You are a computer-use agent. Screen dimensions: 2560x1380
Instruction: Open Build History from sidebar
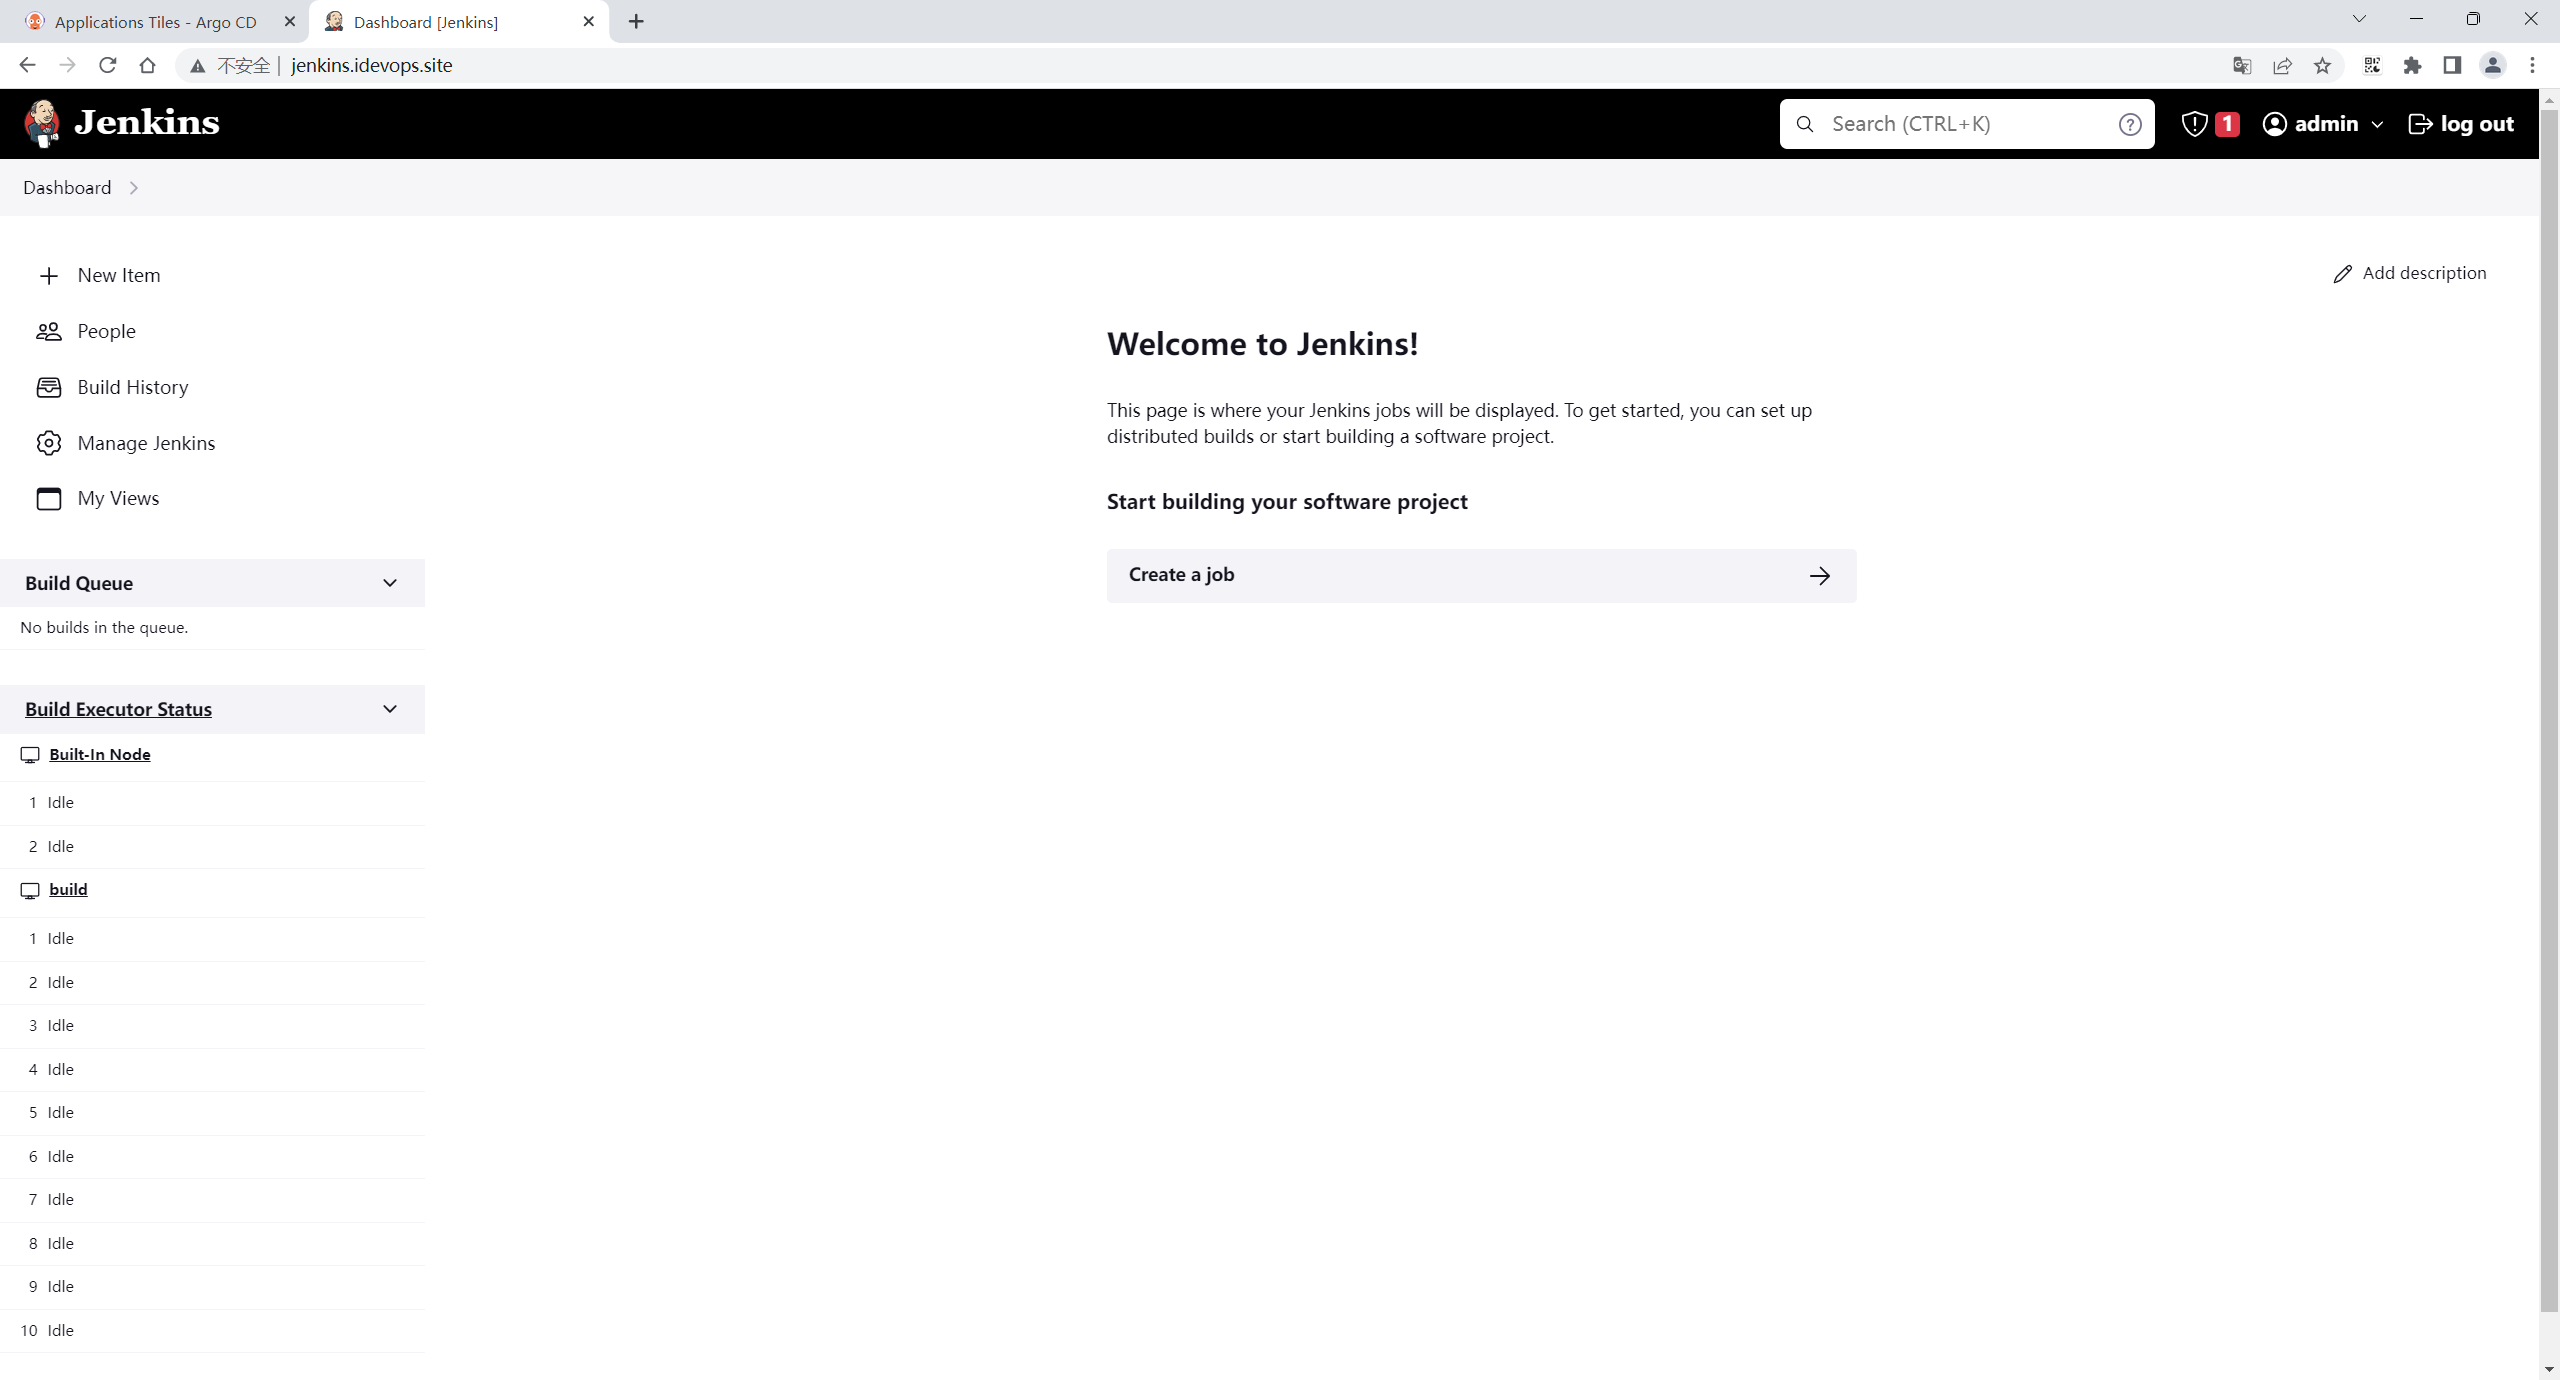tap(133, 387)
